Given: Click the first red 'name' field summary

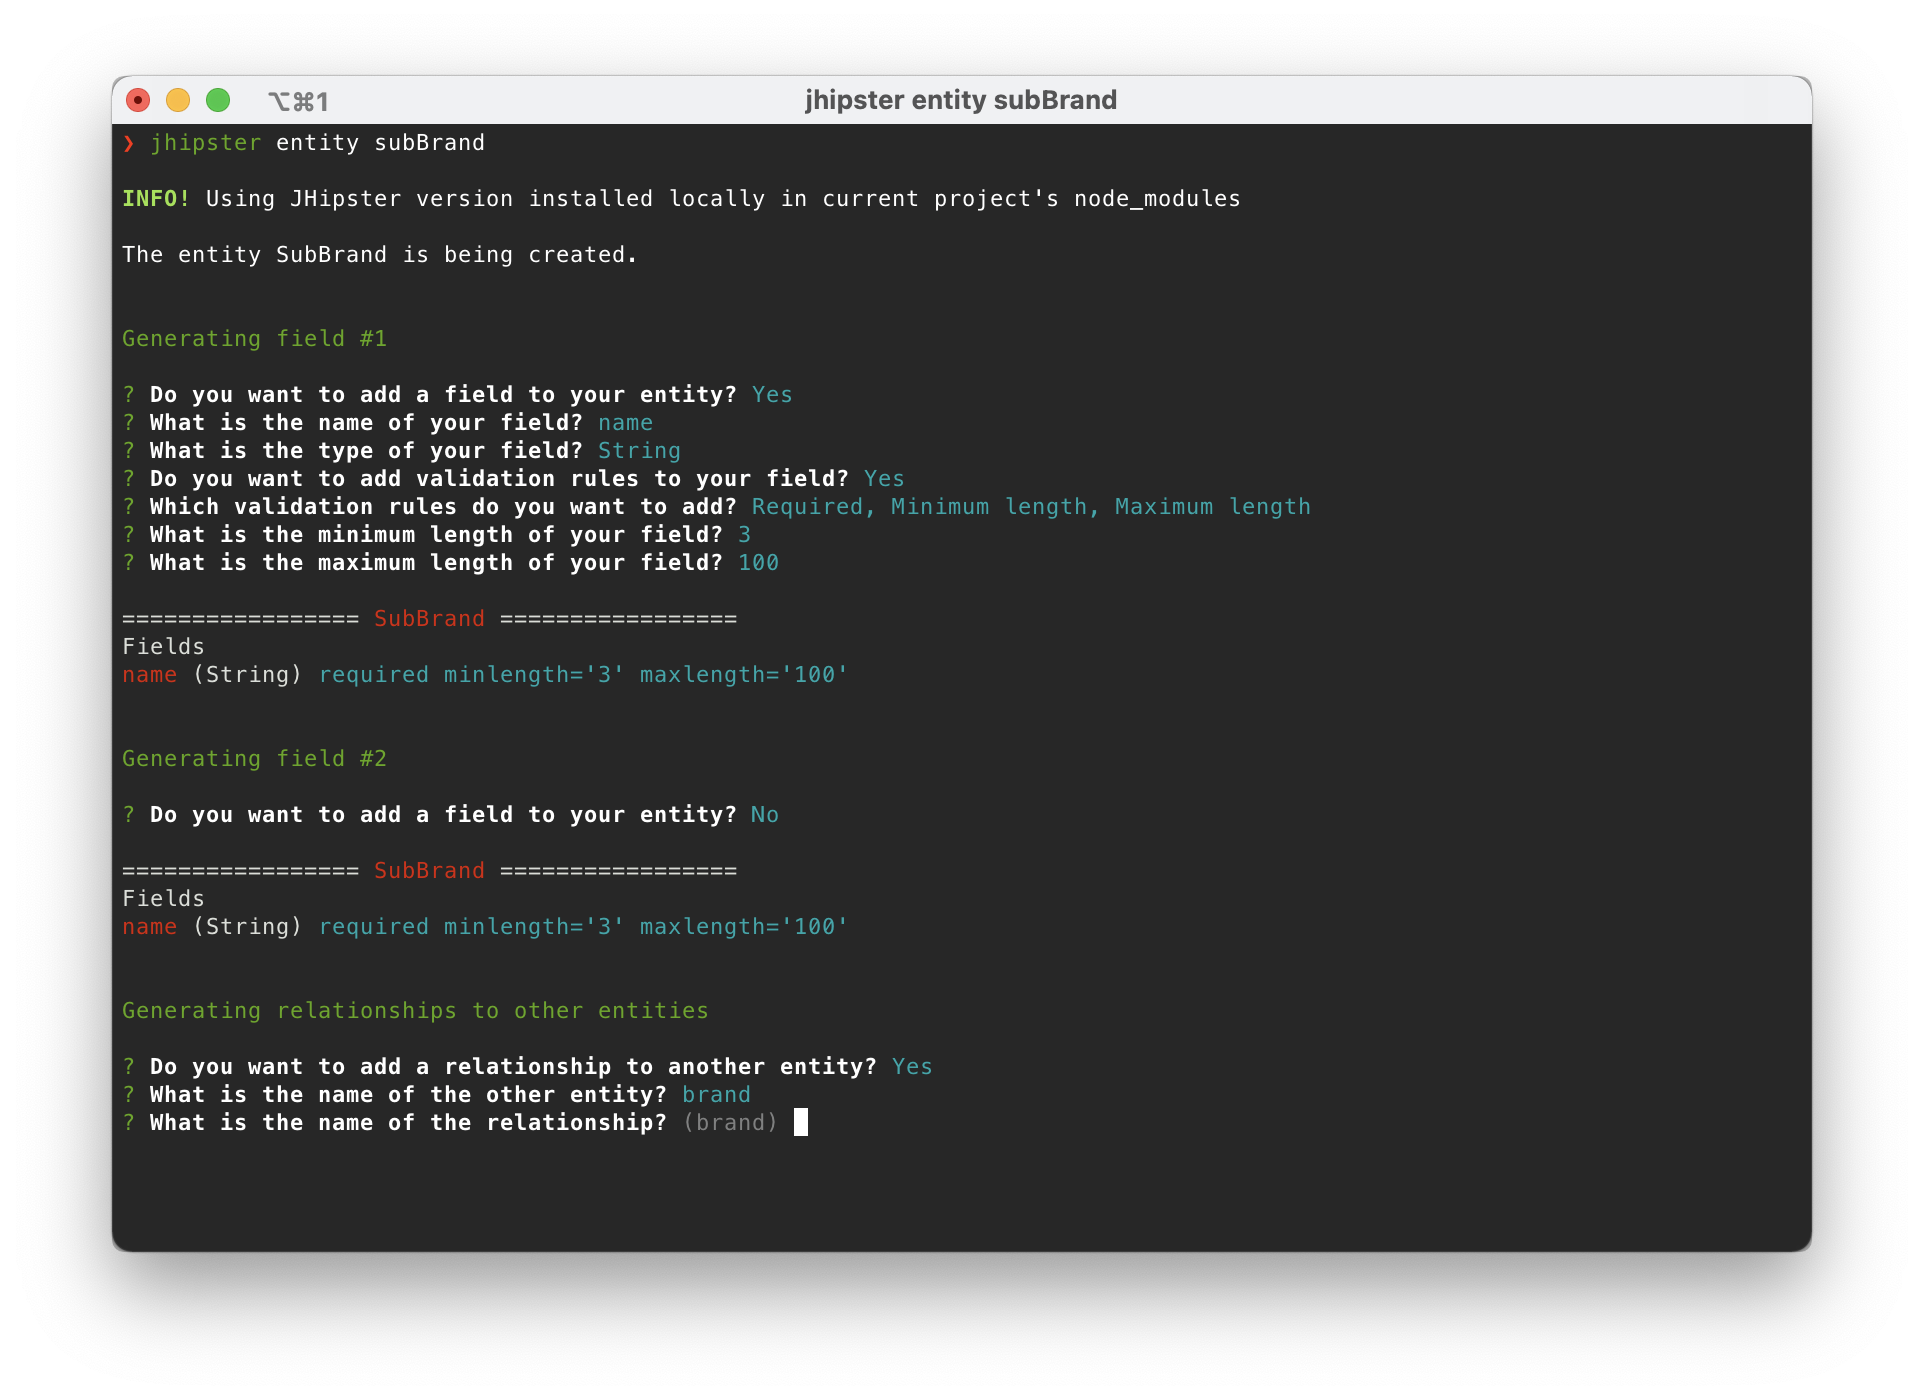Looking at the screenshot, I should [149, 675].
